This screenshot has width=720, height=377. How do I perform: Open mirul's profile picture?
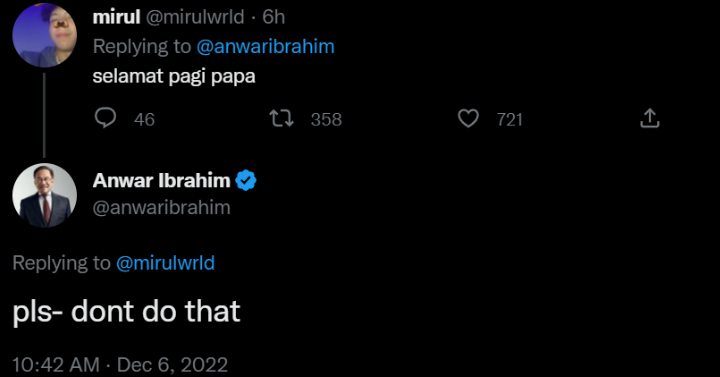click(45, 35)
